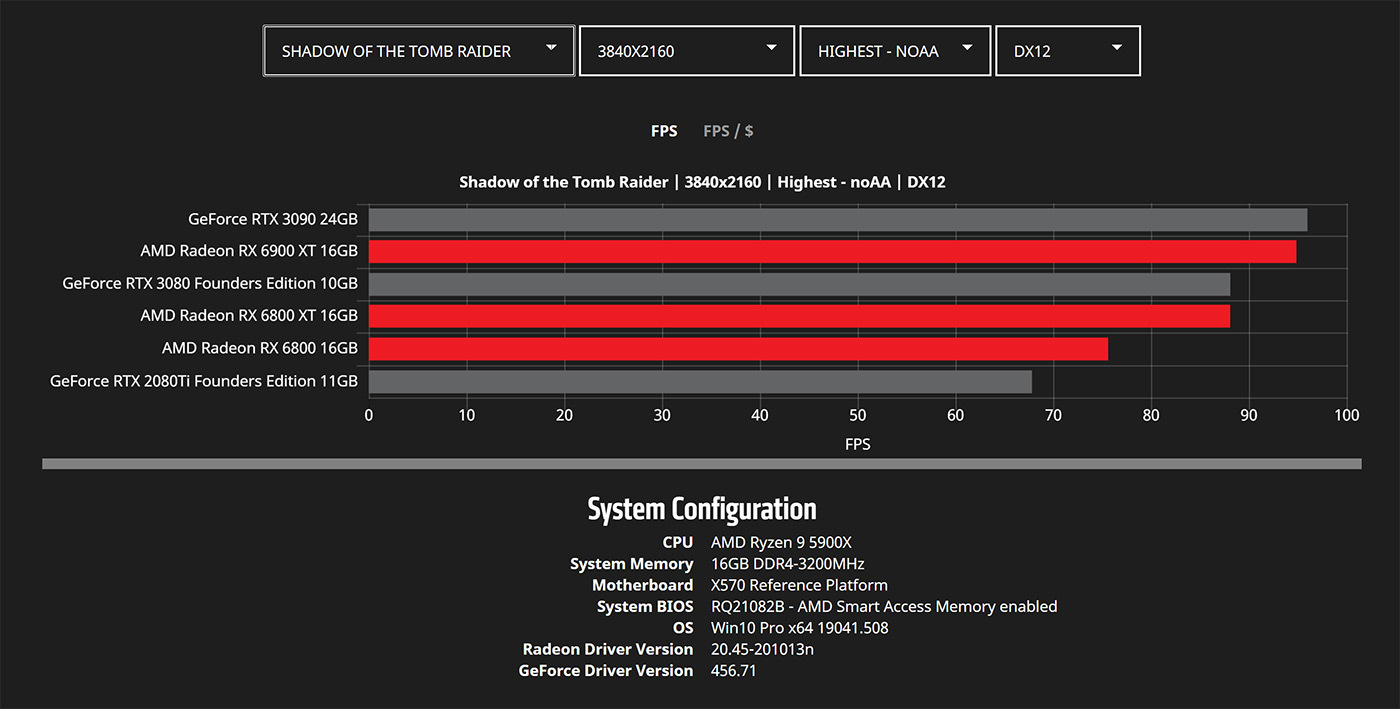Screen dimensions: 1400x709
Task: Click the OS label in System Configuration
Action: pyautogui.click(x=683, y=628)
